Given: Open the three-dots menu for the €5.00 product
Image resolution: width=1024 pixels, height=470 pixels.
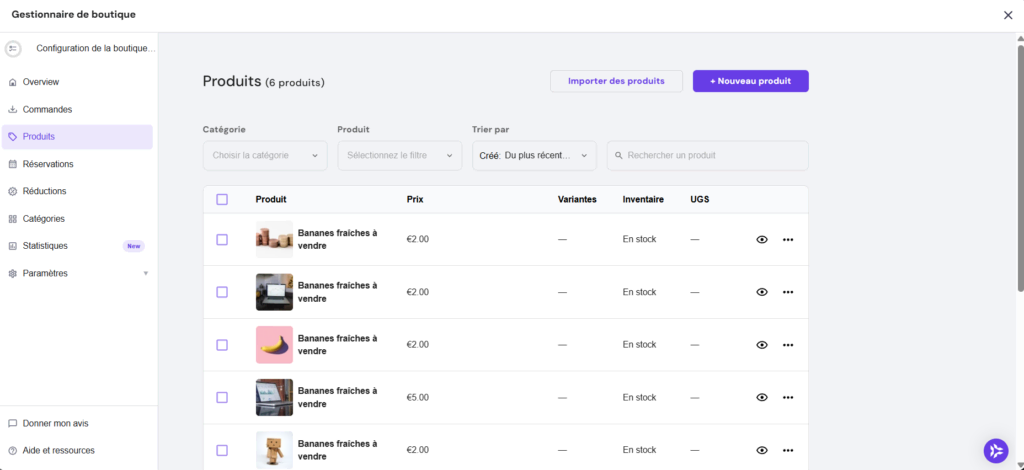Looking at the screenshot, I should (788, 397).
